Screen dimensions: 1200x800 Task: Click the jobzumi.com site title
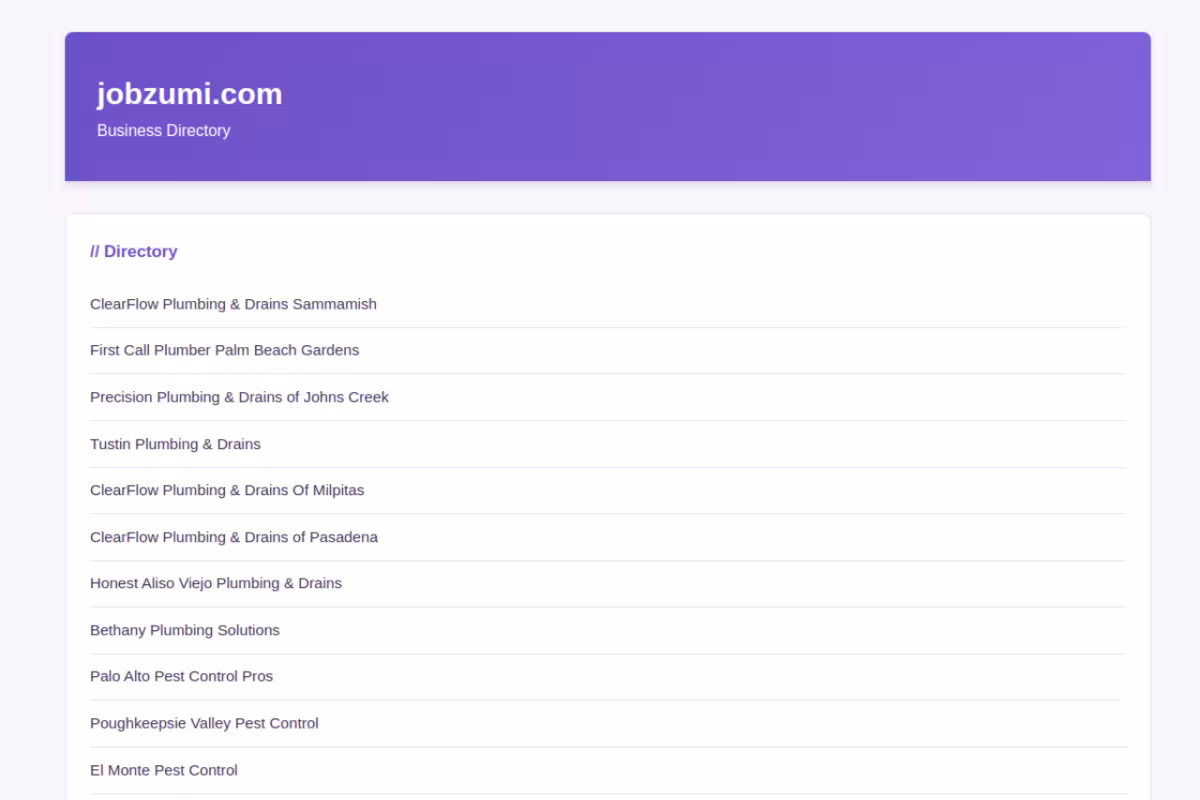coord(189,93)
